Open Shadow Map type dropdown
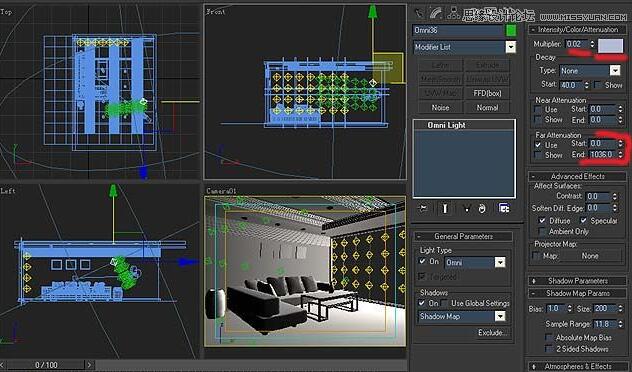This screenshot has height=372, width=632. pyautogui.click(x=500, y=316)
